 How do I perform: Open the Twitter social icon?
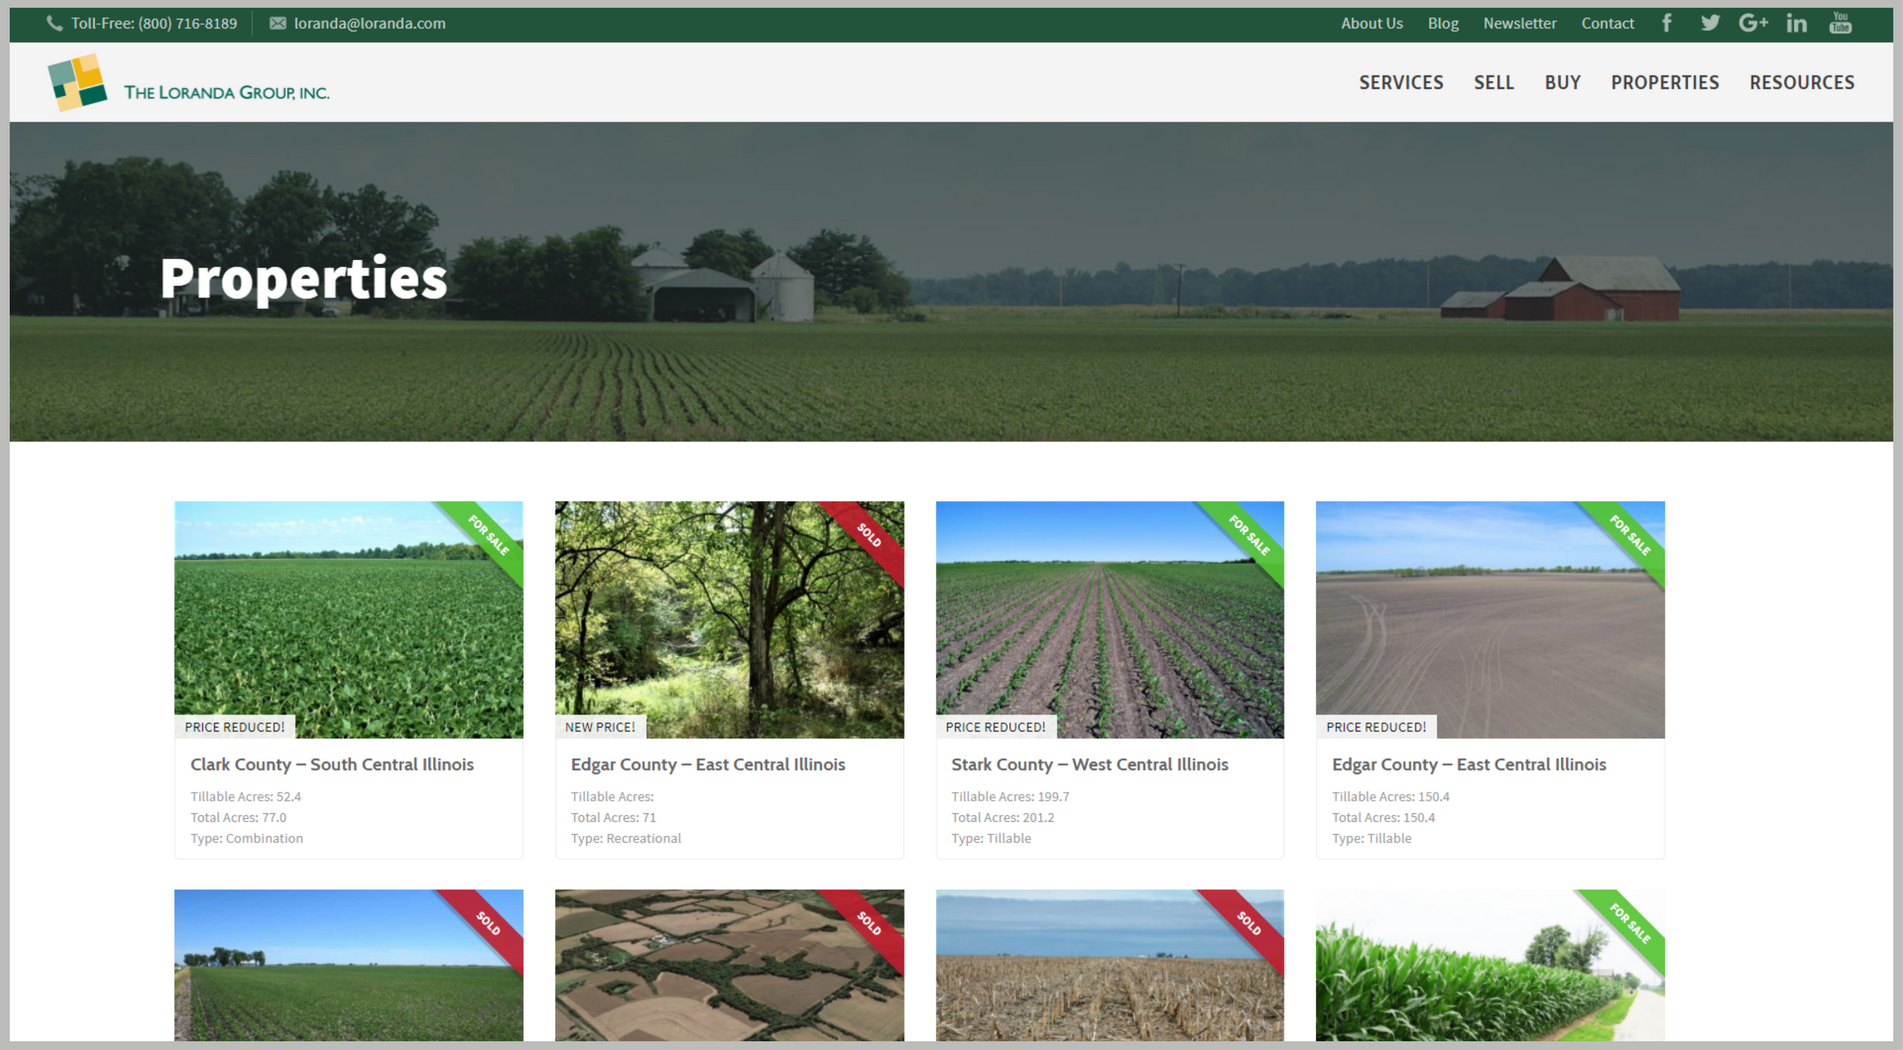[1710, 23]
